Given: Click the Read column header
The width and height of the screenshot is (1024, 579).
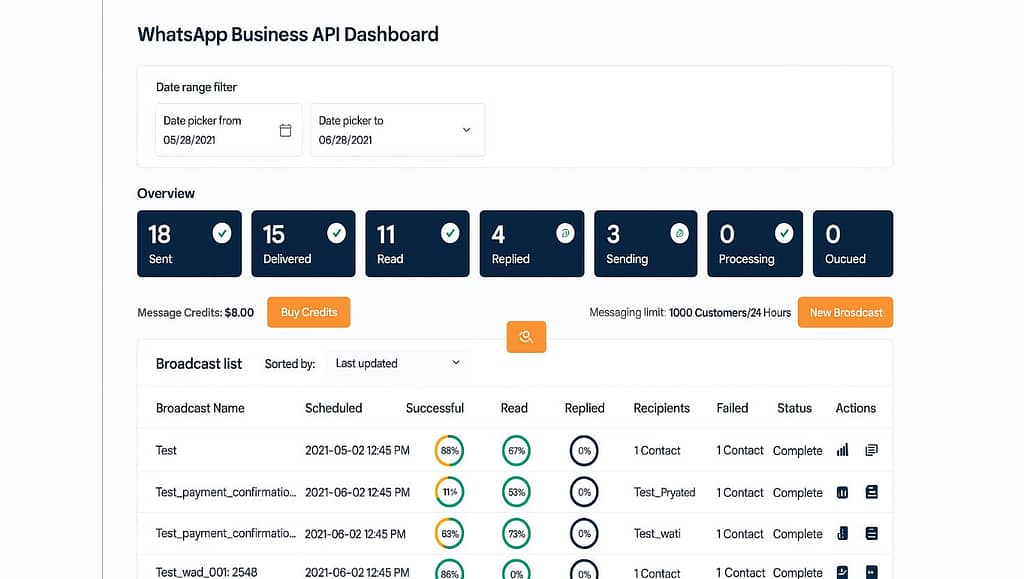Looking at the screenshot, I should pos(514,408).
